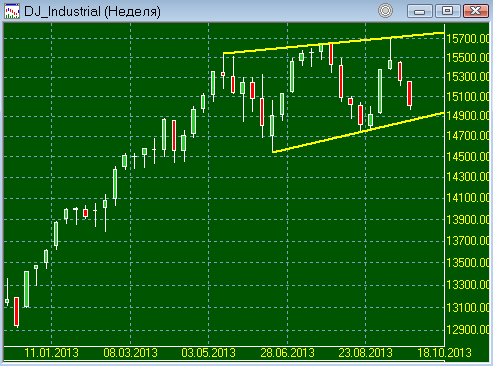Click price label 13700.00
This screenshot has width=493, height=366.
coord(468,240)
